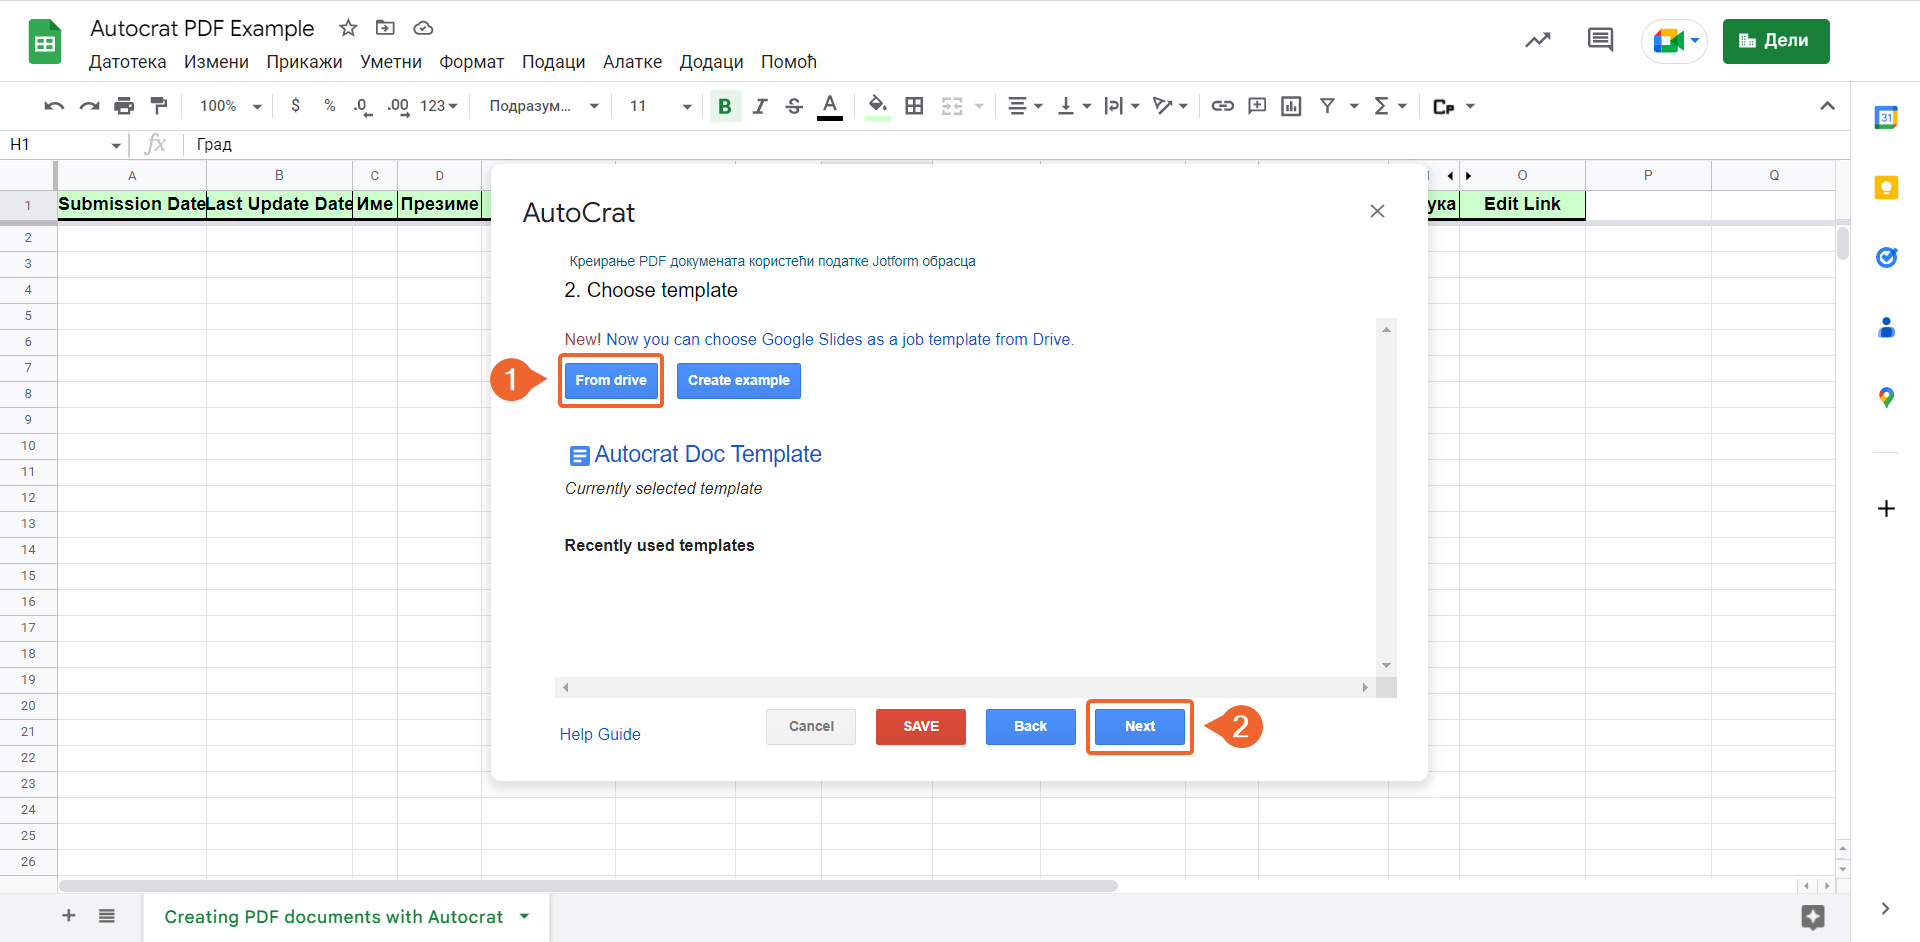This screenshot has height=942, width=1920.
Task: Click the green Дели share button
Action: [x=1776, y=41]
